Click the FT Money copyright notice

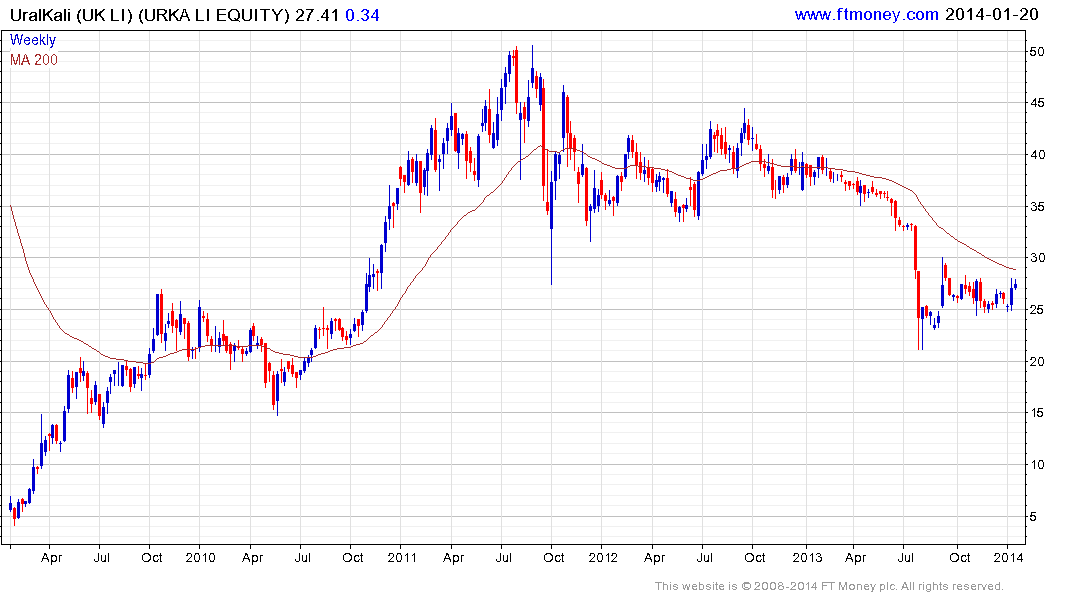tap(829, 586)
